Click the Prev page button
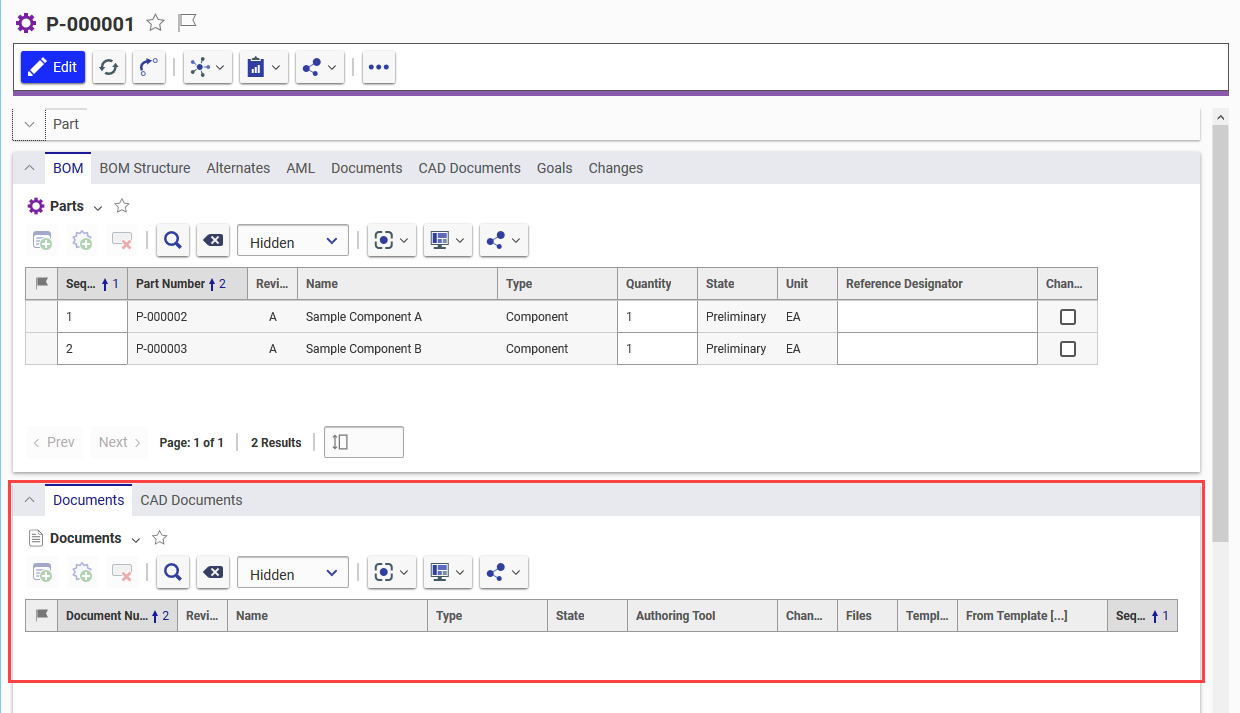 tap(53, 442)
